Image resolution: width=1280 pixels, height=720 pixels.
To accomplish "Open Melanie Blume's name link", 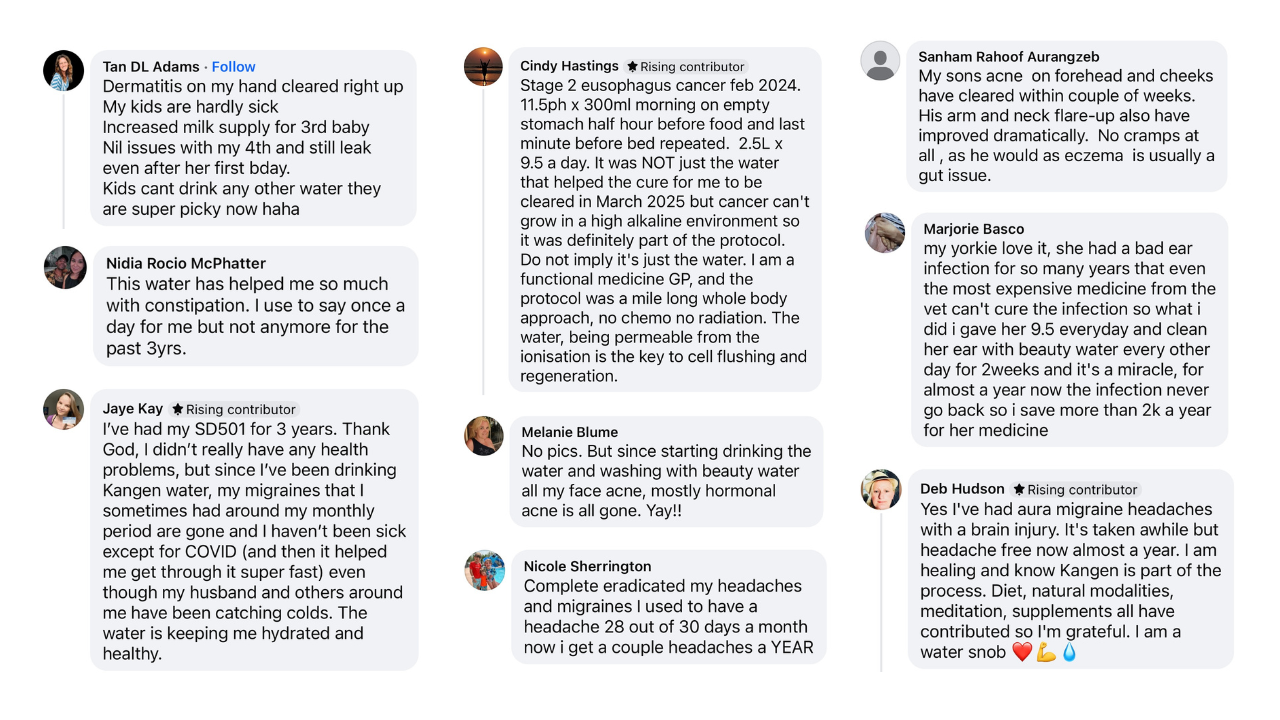I will [569, 432].
